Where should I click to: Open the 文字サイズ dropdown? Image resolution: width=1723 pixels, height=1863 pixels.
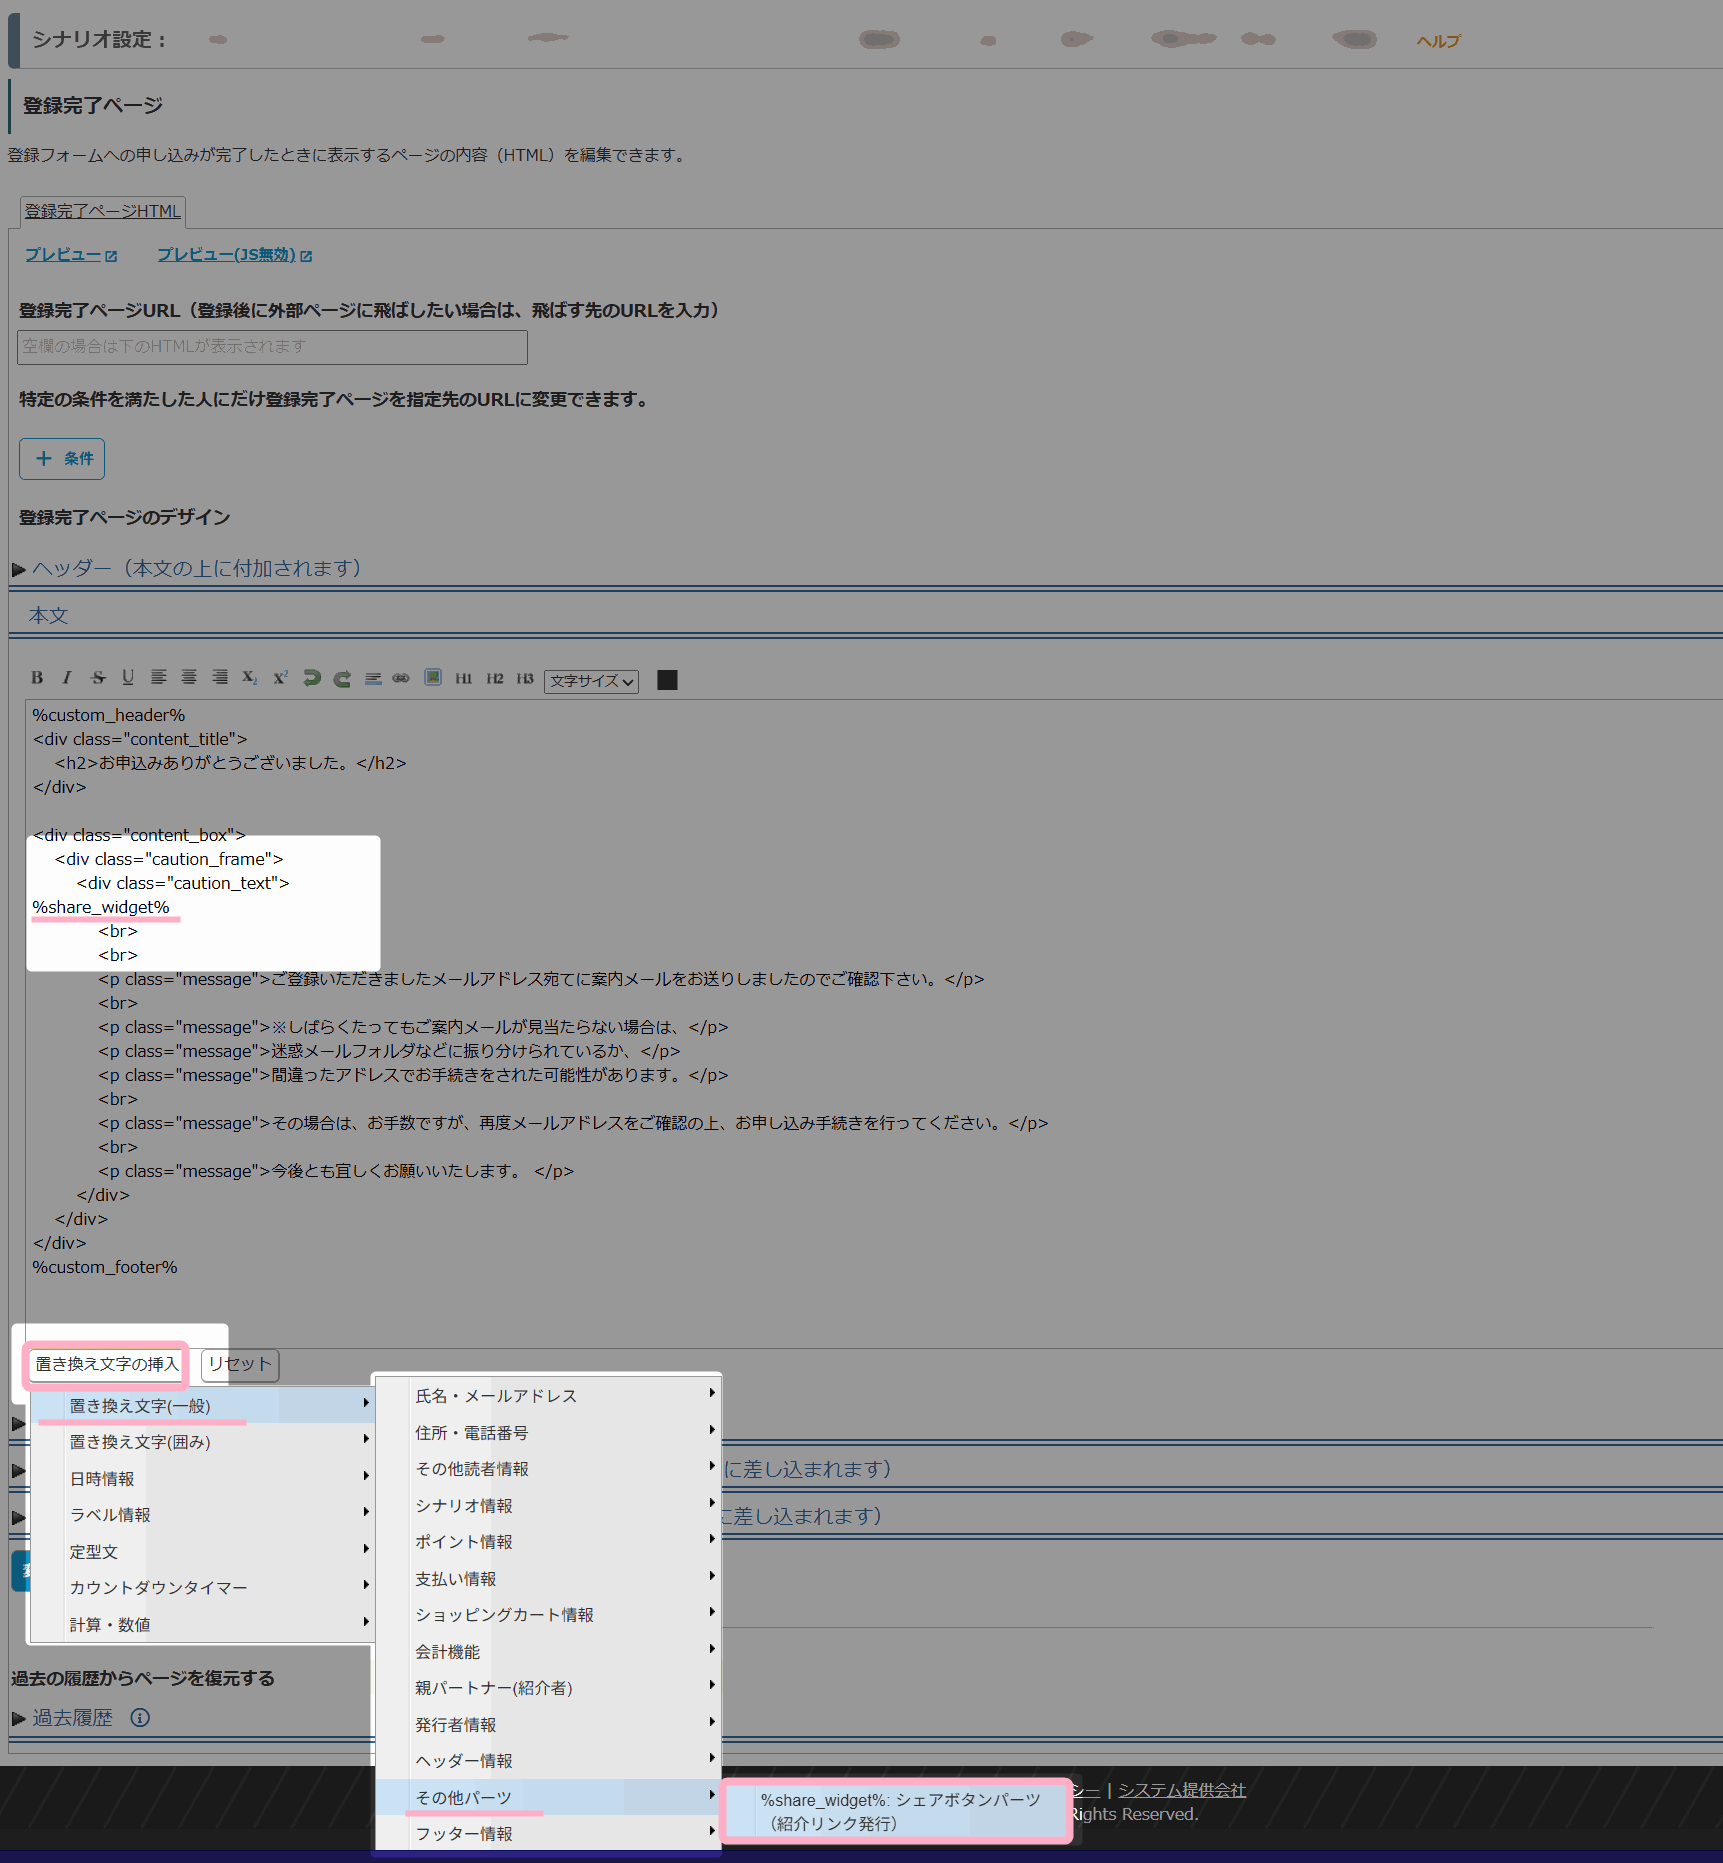tap(591, 681)
